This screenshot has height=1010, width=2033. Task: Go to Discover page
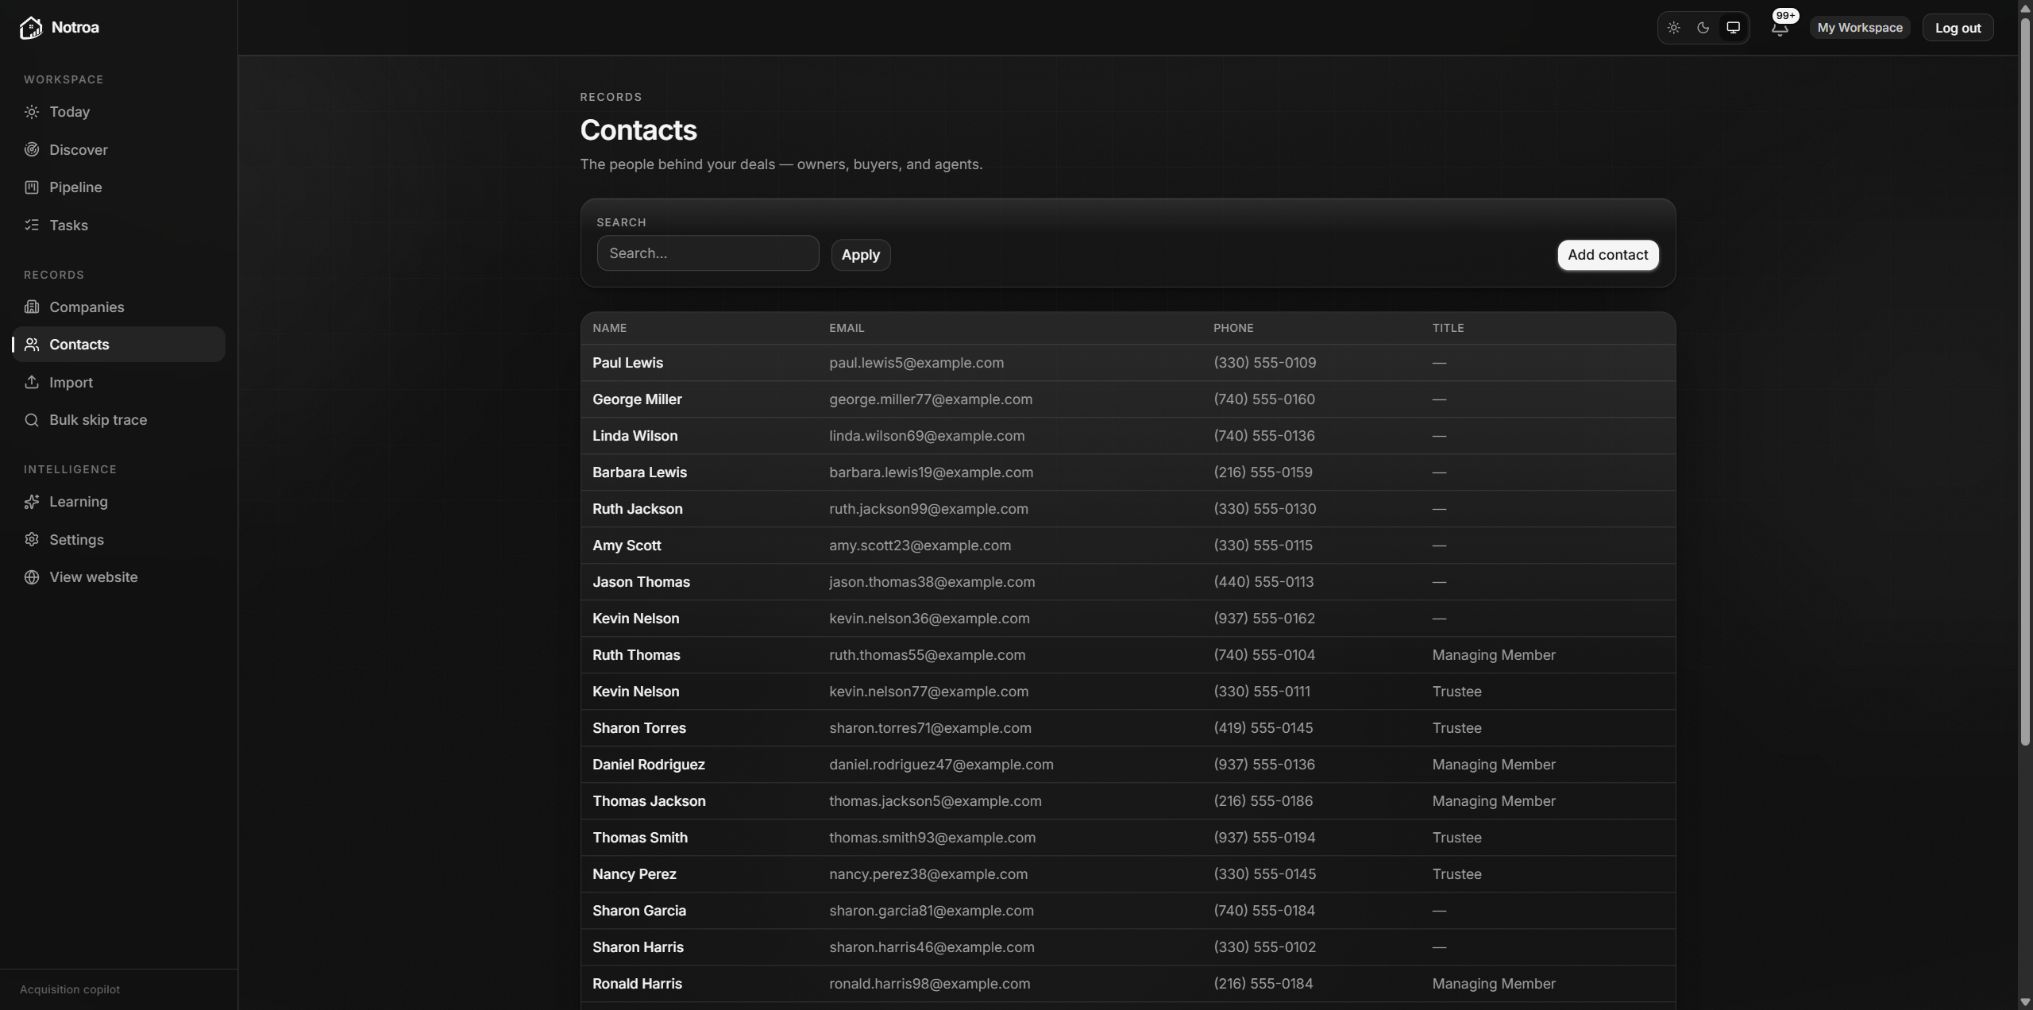pos(119,150)
